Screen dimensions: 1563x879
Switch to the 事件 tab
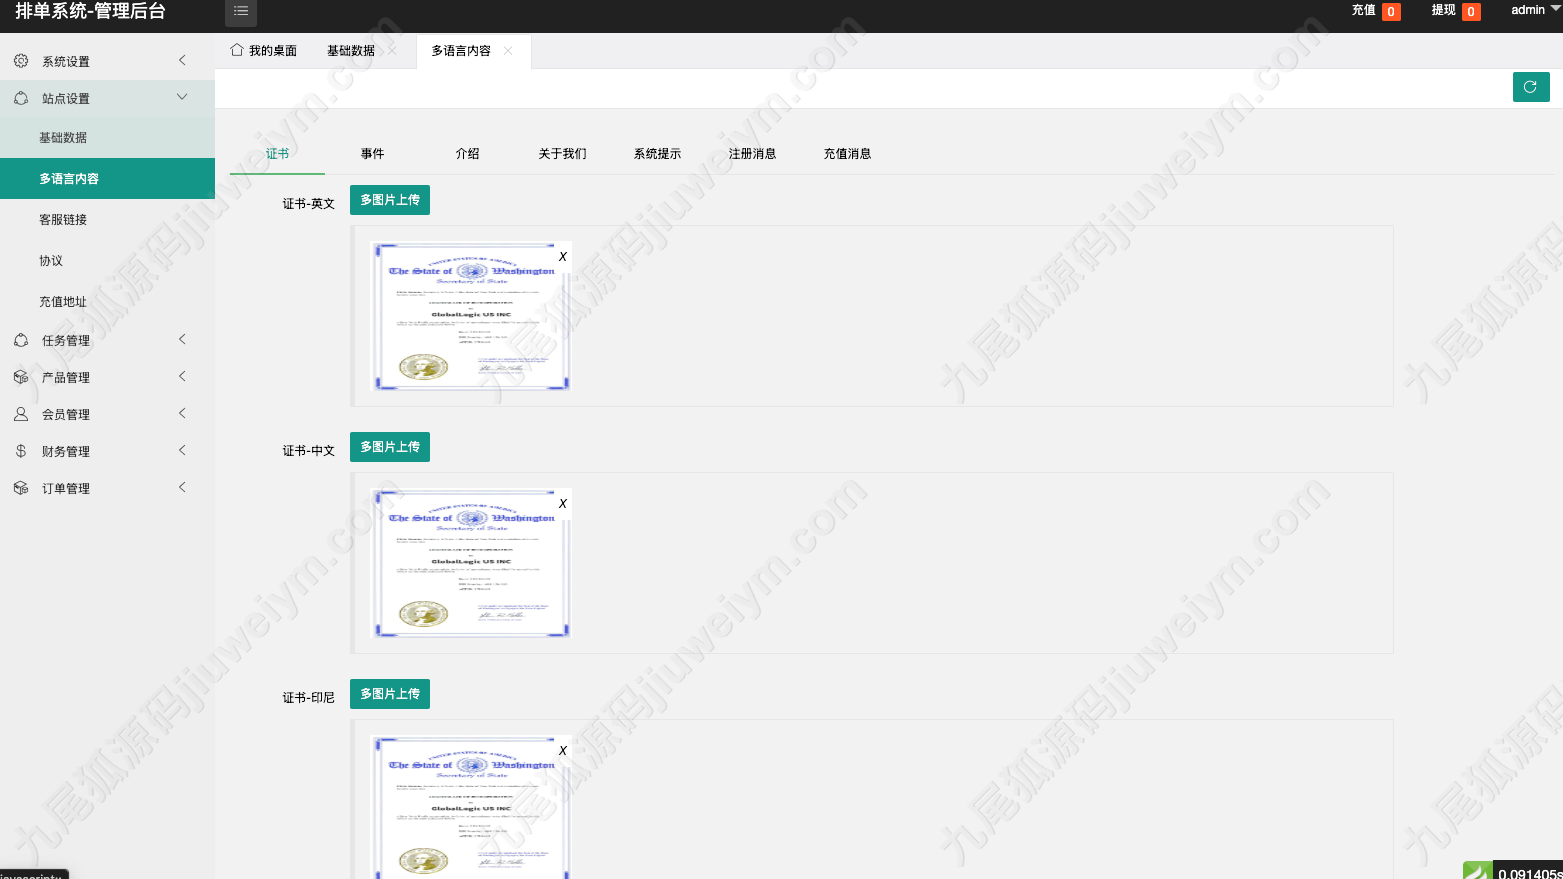pyautogui.click(x=372, y=154)
